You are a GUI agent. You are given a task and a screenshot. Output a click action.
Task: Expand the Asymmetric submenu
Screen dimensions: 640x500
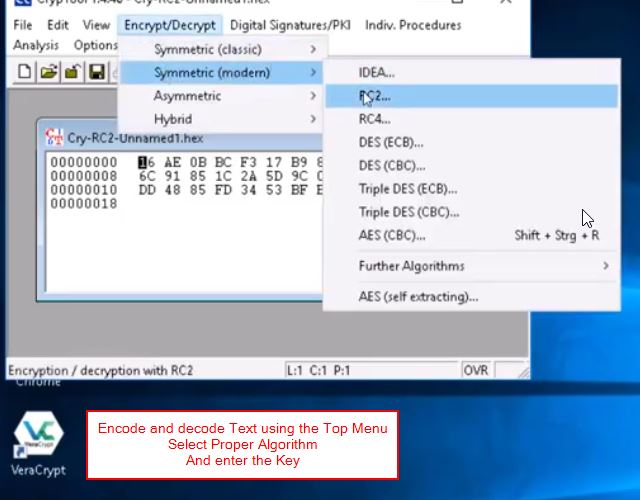[222, 96]
